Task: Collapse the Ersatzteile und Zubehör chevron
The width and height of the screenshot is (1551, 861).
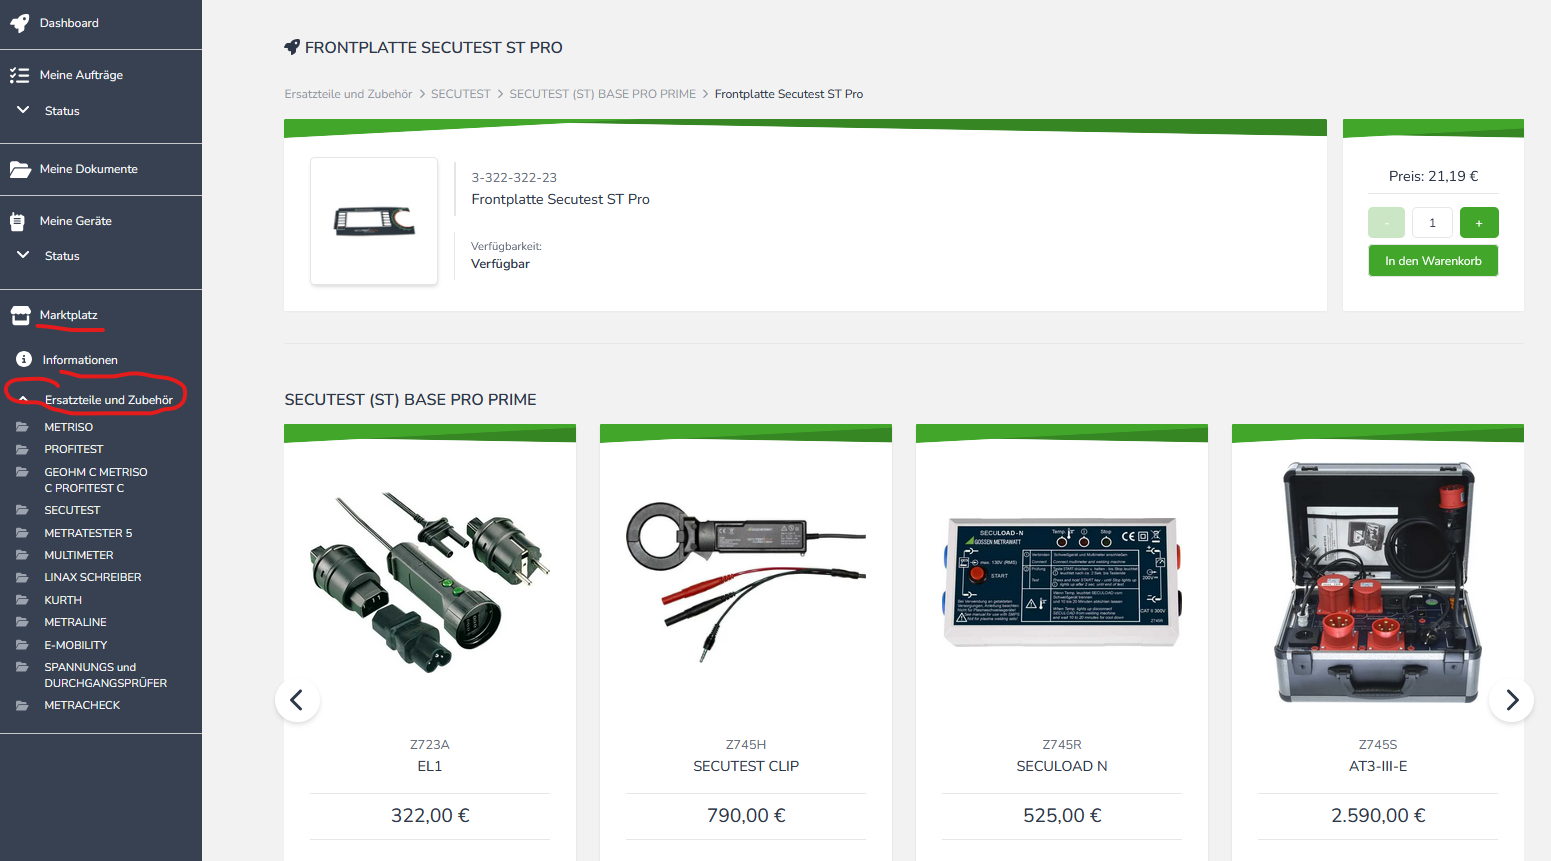Action: coord(24,398)
